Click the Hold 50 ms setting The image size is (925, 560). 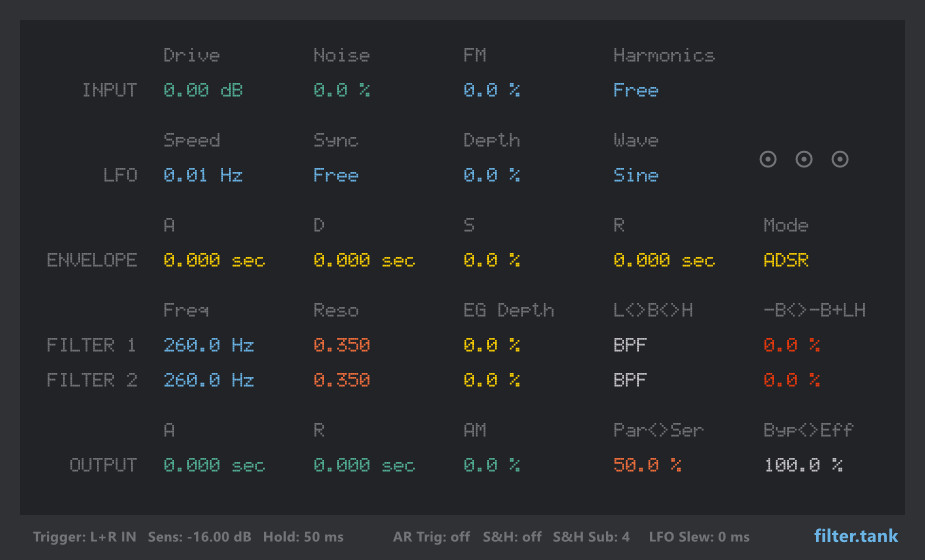coord(303,537)
